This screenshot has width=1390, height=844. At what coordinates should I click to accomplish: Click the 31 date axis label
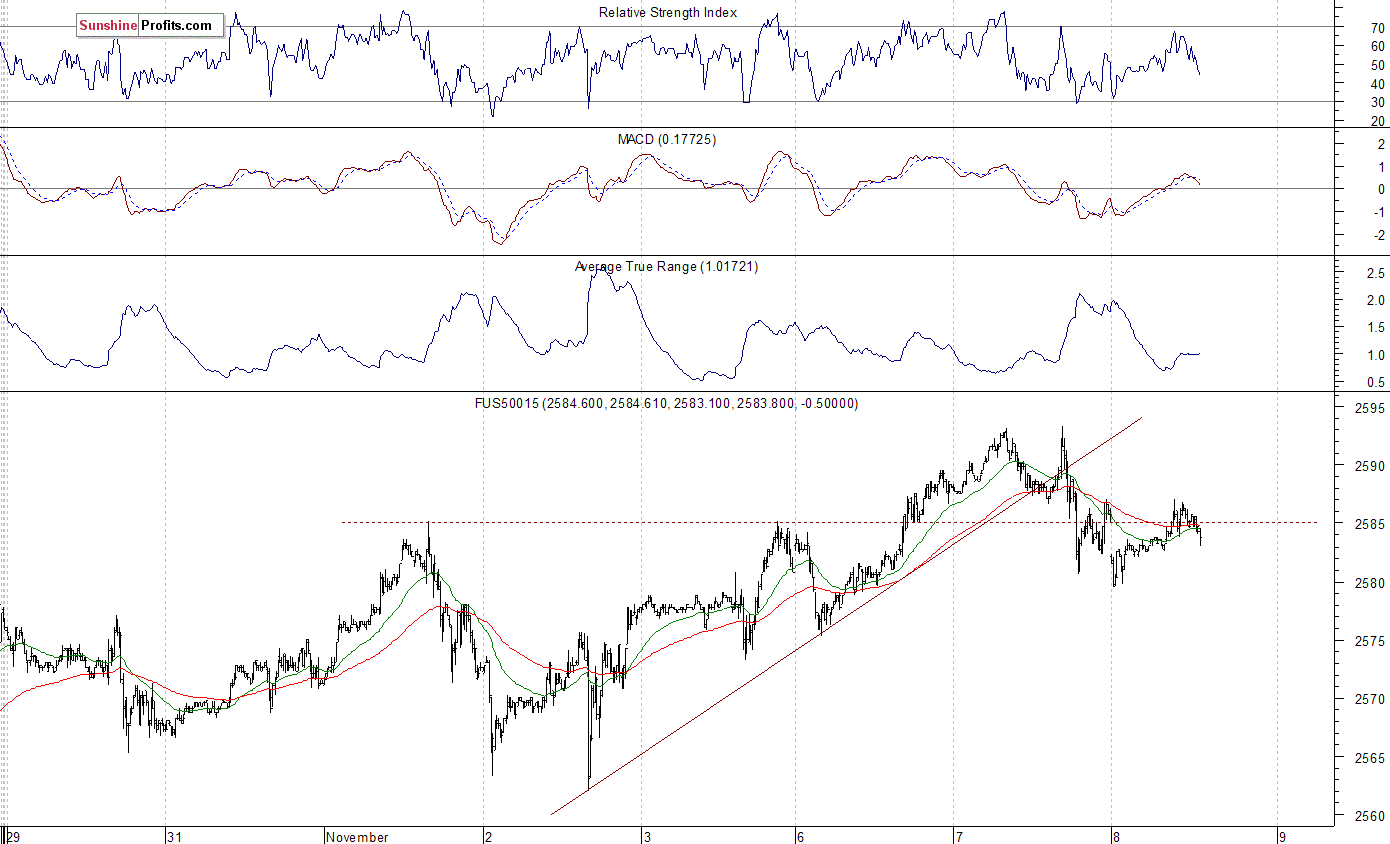click(x=175, y=836)
